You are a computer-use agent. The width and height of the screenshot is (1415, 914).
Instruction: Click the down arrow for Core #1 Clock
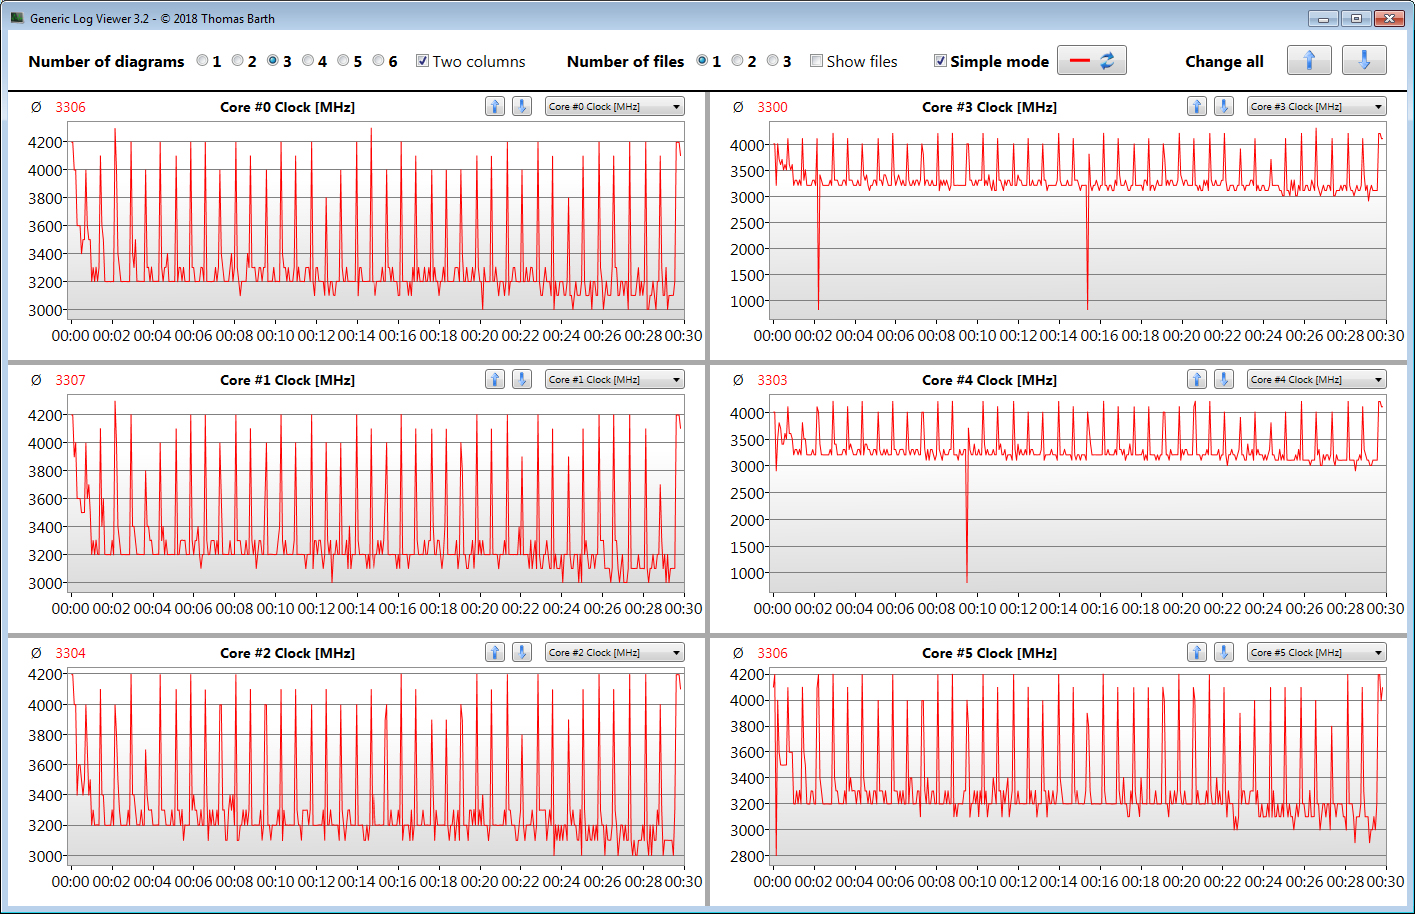coord(521,379)
